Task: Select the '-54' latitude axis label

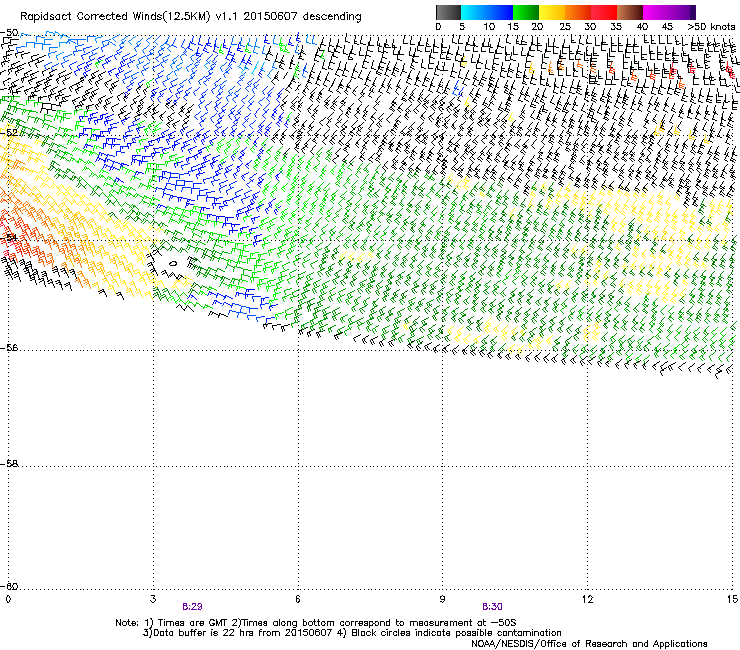Action: [9, 237]
